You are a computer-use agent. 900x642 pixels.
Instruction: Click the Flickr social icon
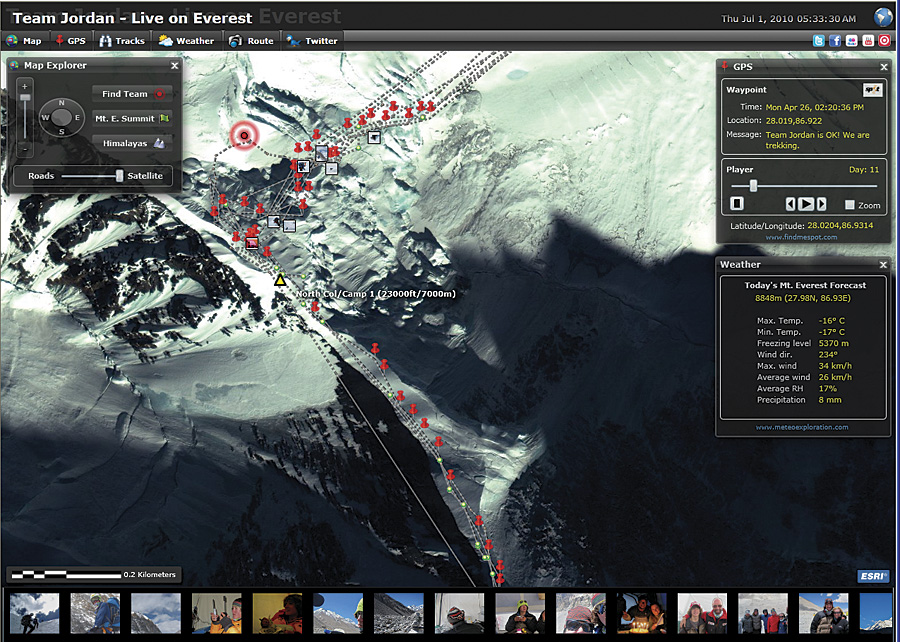(x=851, y=41)
